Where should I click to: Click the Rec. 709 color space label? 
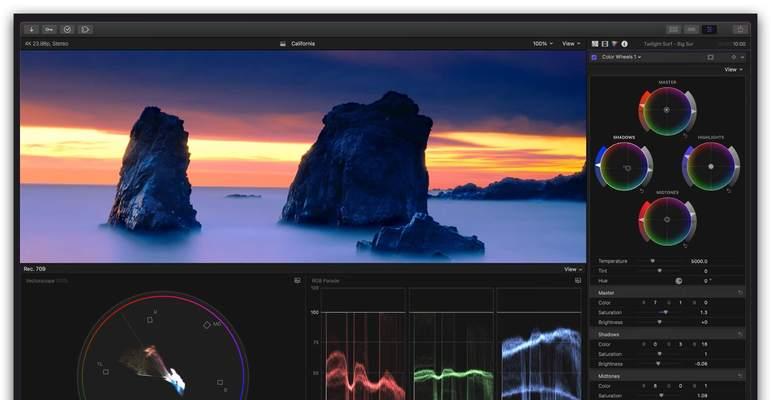coord(34,269)
